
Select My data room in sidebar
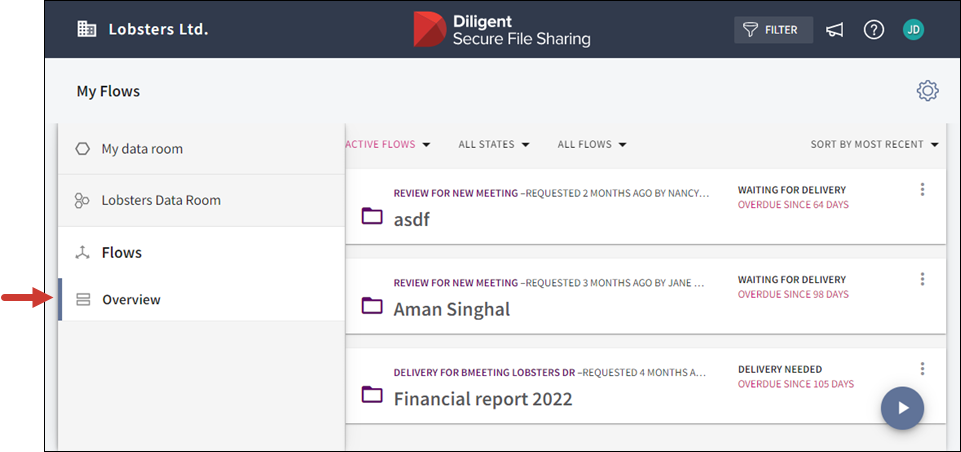coord(142,149)
